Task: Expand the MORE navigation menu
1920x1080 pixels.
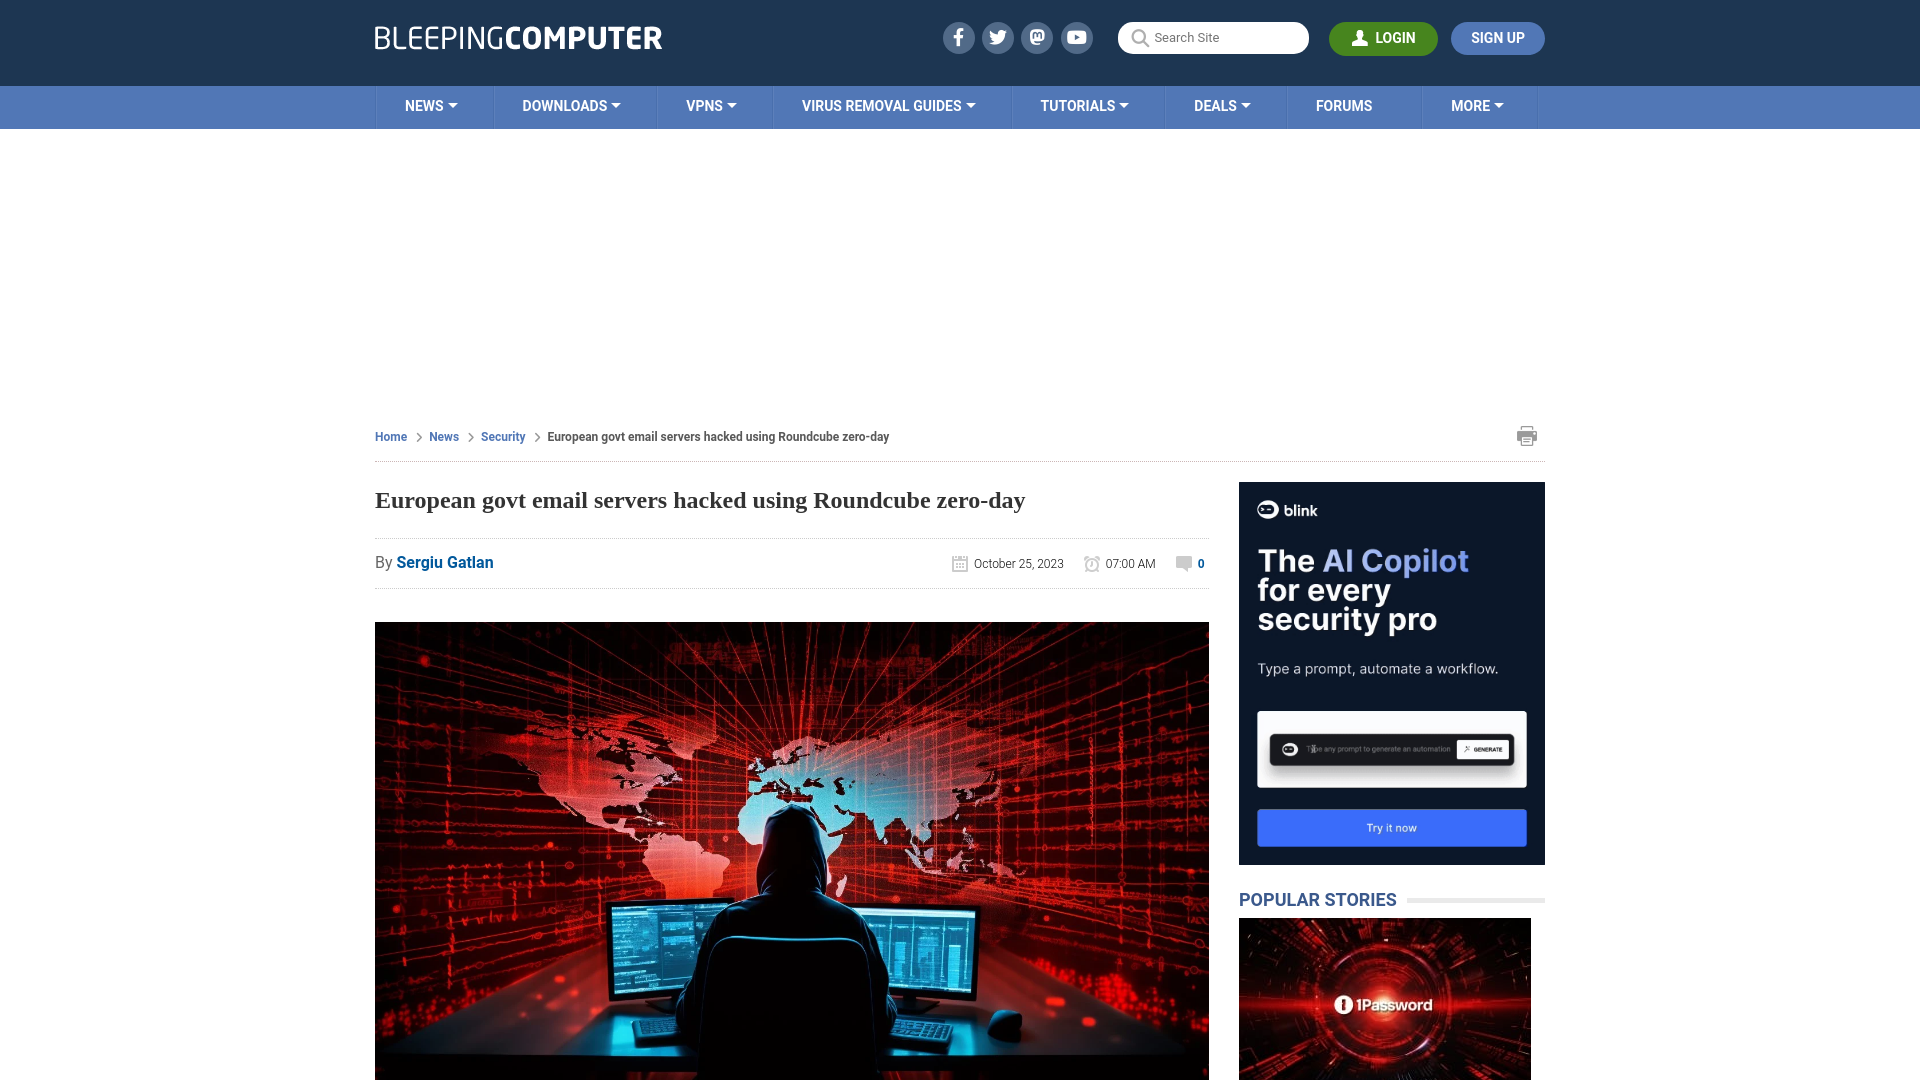Action: pos(1477,105)
